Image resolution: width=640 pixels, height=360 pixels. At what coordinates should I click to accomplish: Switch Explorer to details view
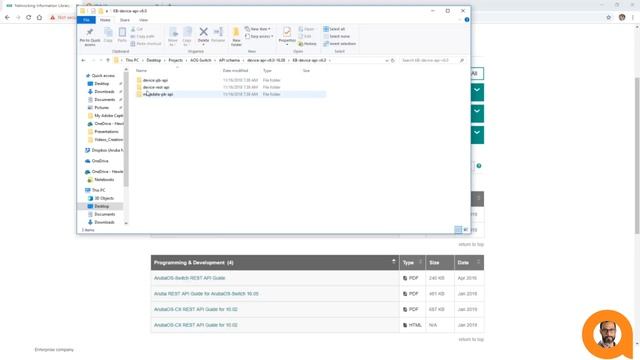click(458, 230)
